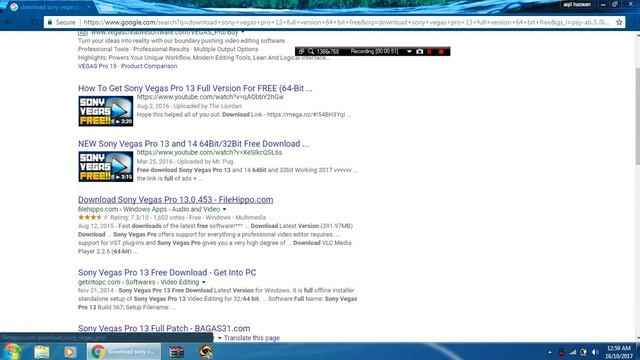The width and height of the screenshot is (640, 360).
Task: Expand the getintopc.com result options arrow
Action: tap(204, 282)
